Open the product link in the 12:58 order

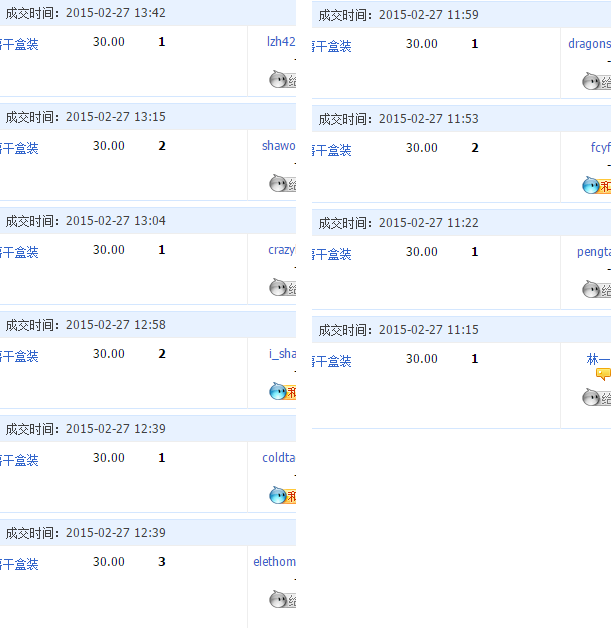20,356
